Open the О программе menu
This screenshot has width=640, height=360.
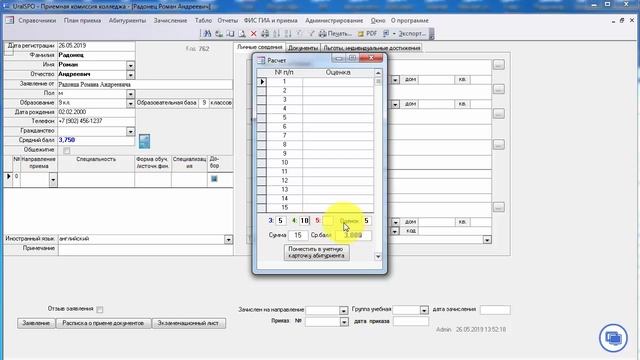click(x=410, y=20)
